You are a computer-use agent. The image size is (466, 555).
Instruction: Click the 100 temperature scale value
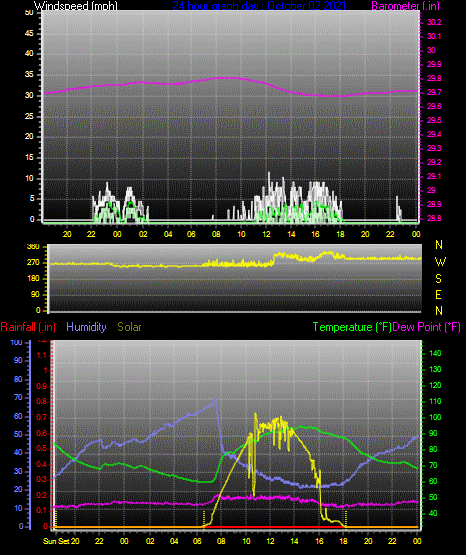pyautogui.click(x=435, y=417)
